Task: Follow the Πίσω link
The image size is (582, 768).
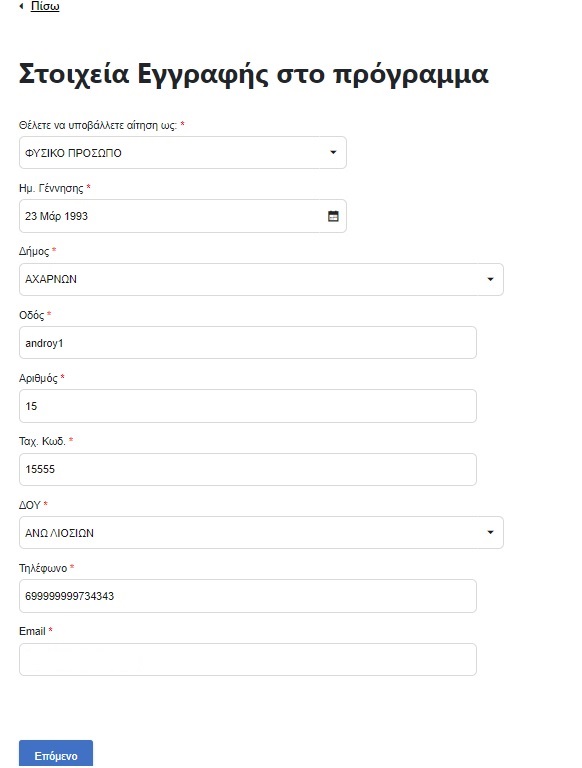Action: coord(45,6)
